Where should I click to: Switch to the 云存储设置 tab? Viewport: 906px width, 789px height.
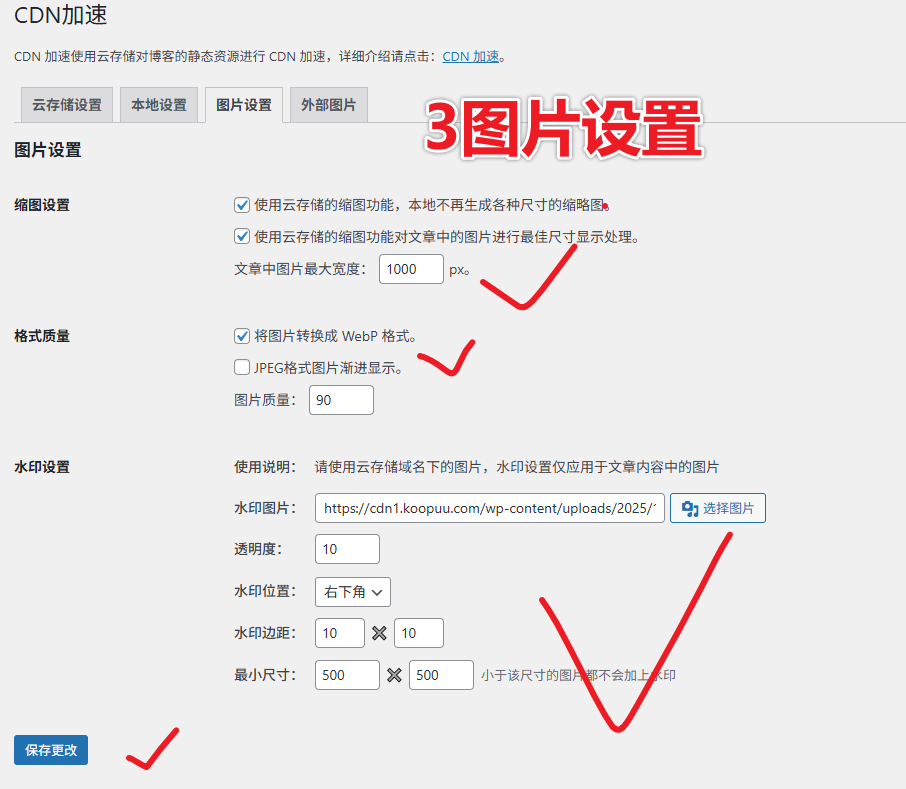[66, 104]
